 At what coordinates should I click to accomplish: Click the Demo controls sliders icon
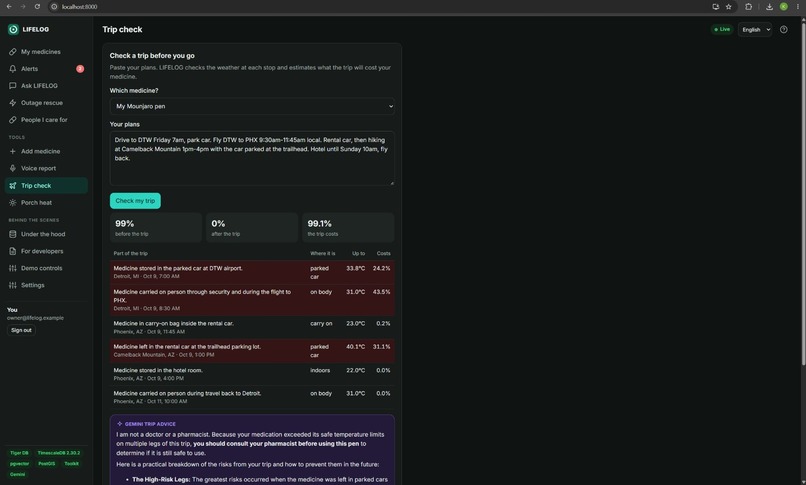coord(13,268)
